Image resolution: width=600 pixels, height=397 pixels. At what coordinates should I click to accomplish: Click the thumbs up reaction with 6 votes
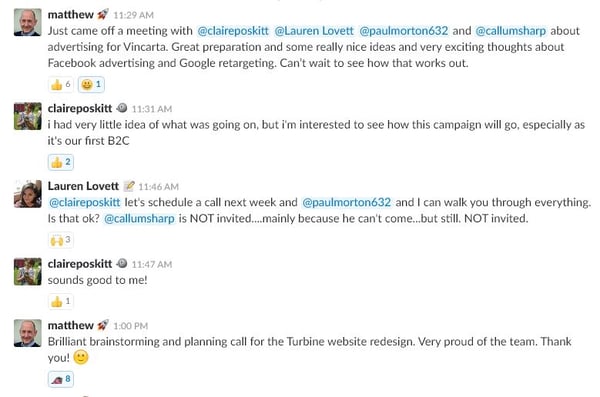click(61, 85)
